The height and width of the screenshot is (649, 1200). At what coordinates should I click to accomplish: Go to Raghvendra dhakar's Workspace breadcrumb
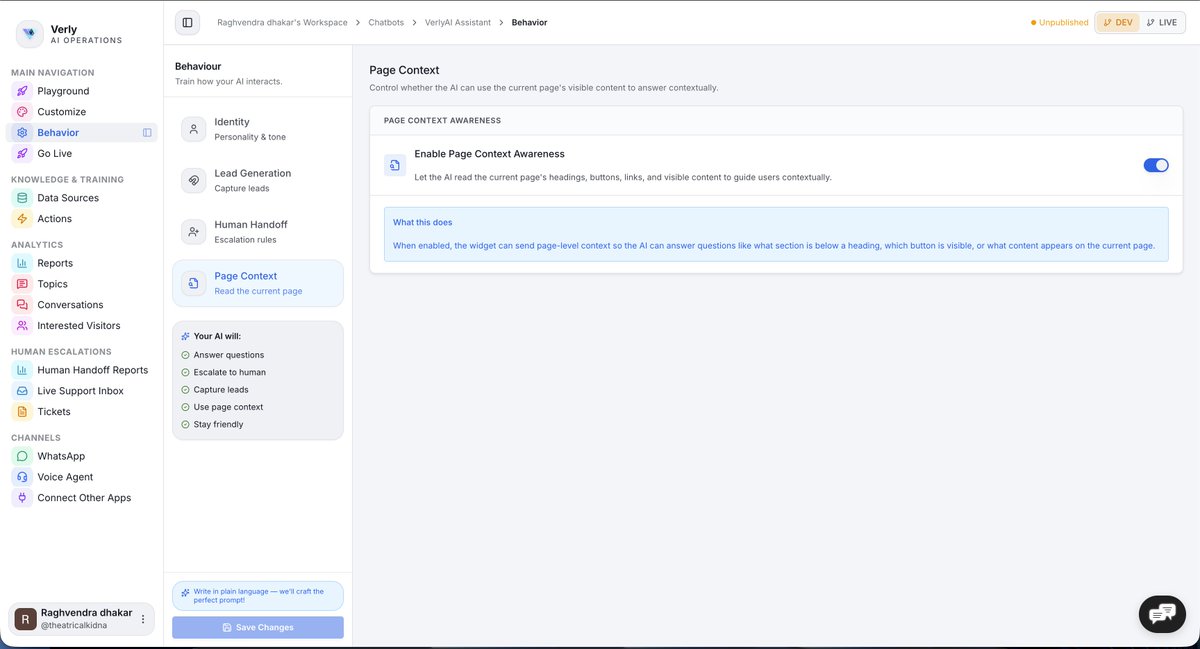[x=283, y=22]
